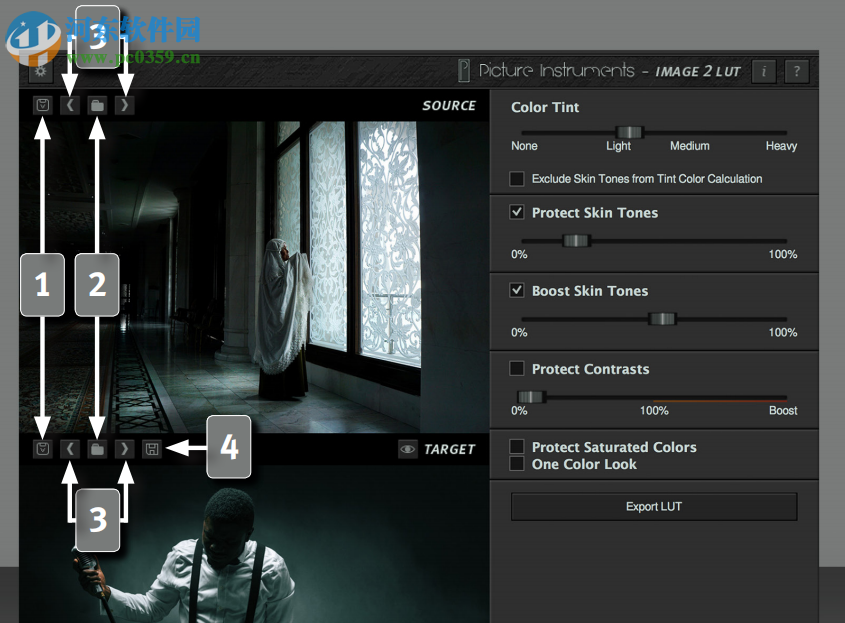Enable Protect Contrasts
Screen dimensions: 845x623
[516, 369]
